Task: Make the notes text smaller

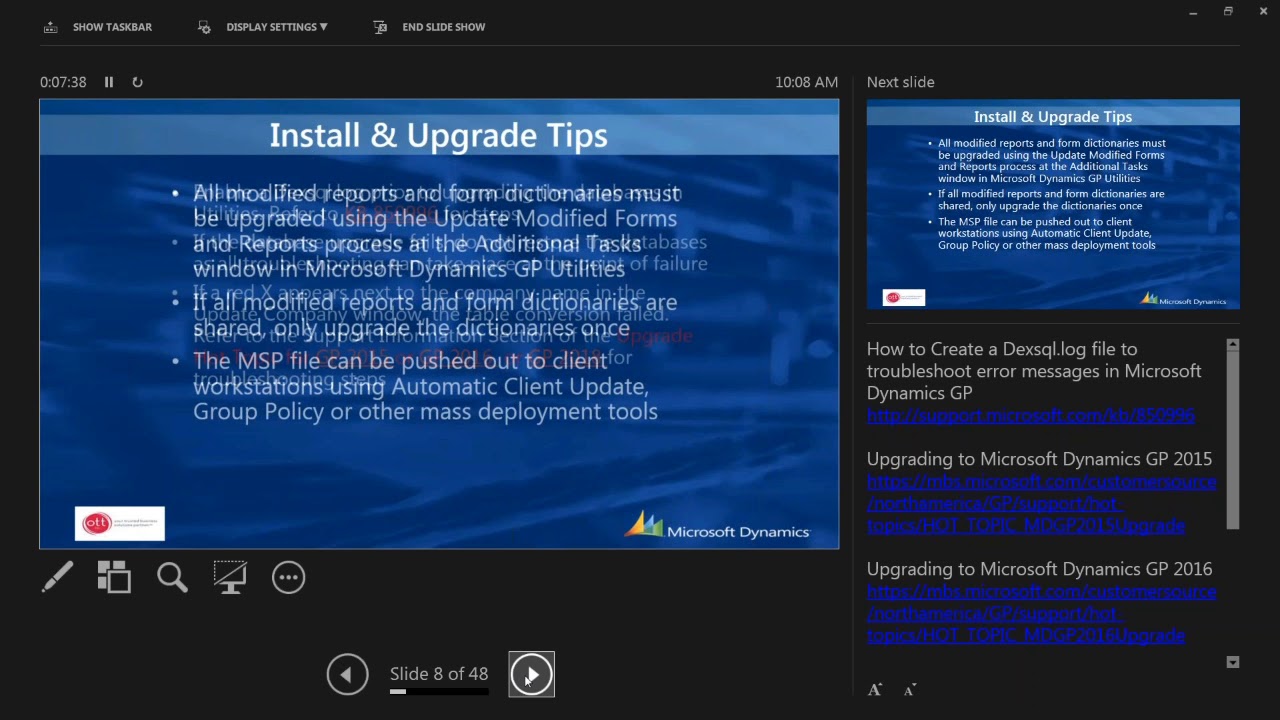Action: click(x=909, y=690)
